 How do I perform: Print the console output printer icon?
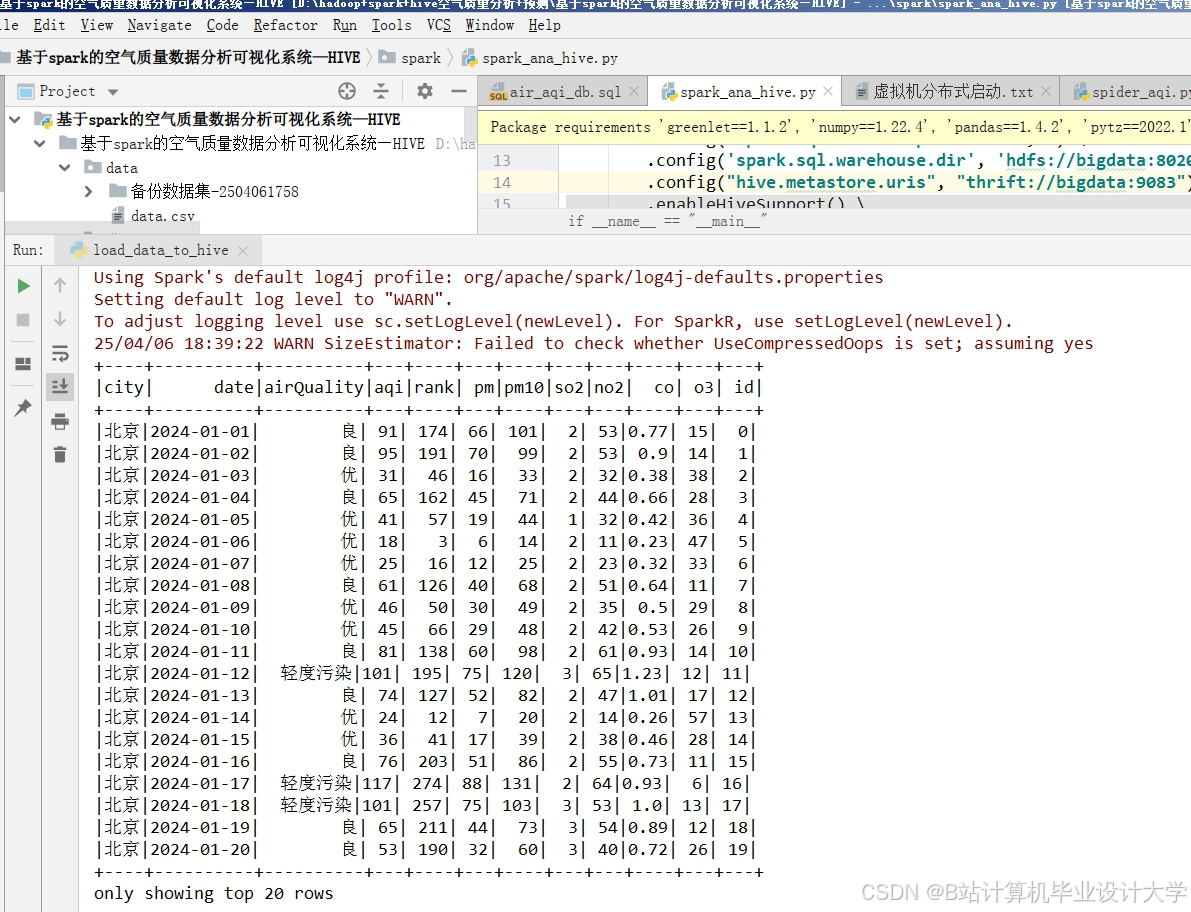click(x=60, y=421)
